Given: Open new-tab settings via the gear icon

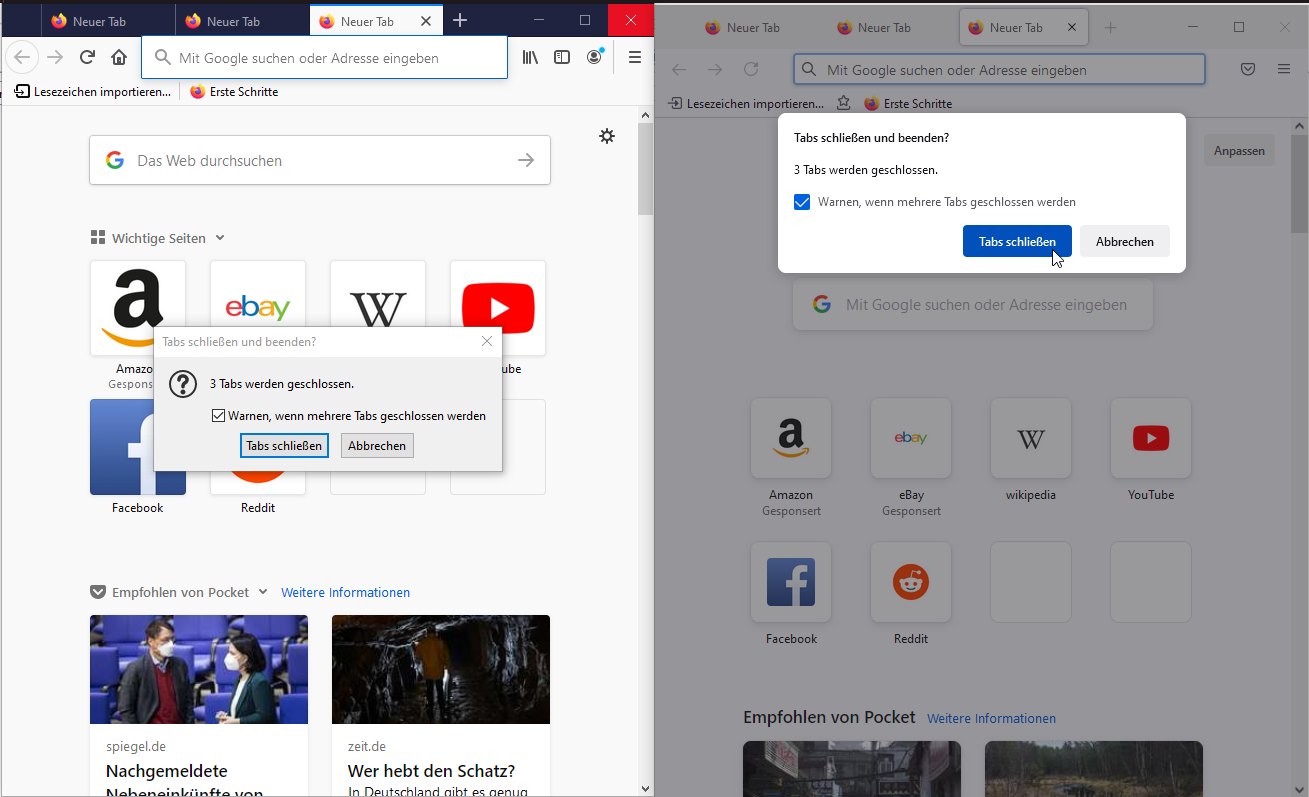Looking at the screenshot, I should (607, 136).
